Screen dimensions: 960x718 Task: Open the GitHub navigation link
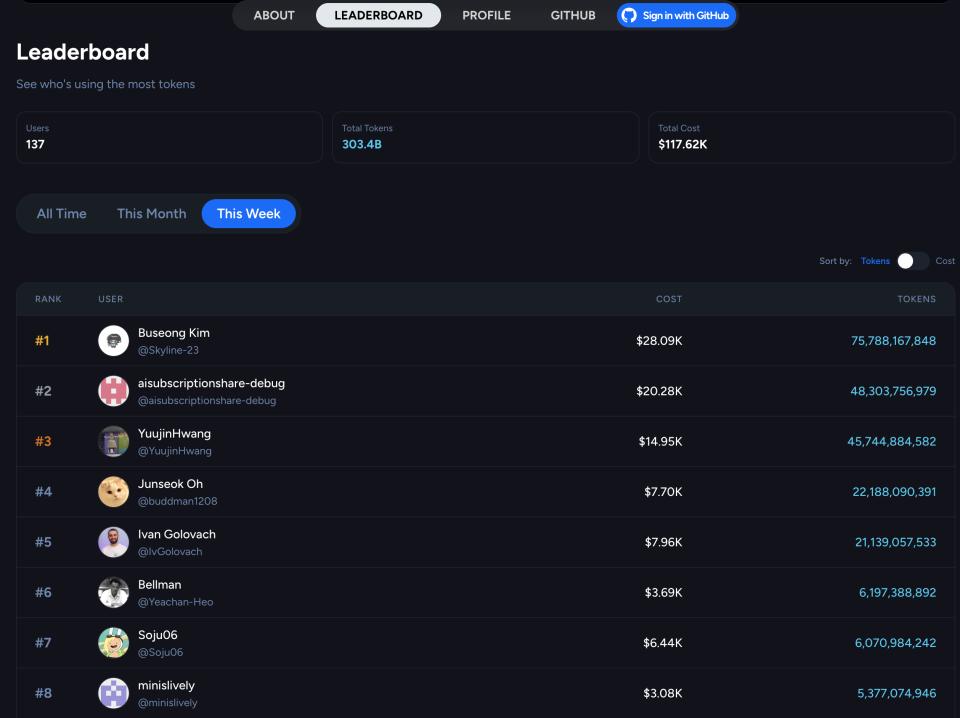click(573, 15)
